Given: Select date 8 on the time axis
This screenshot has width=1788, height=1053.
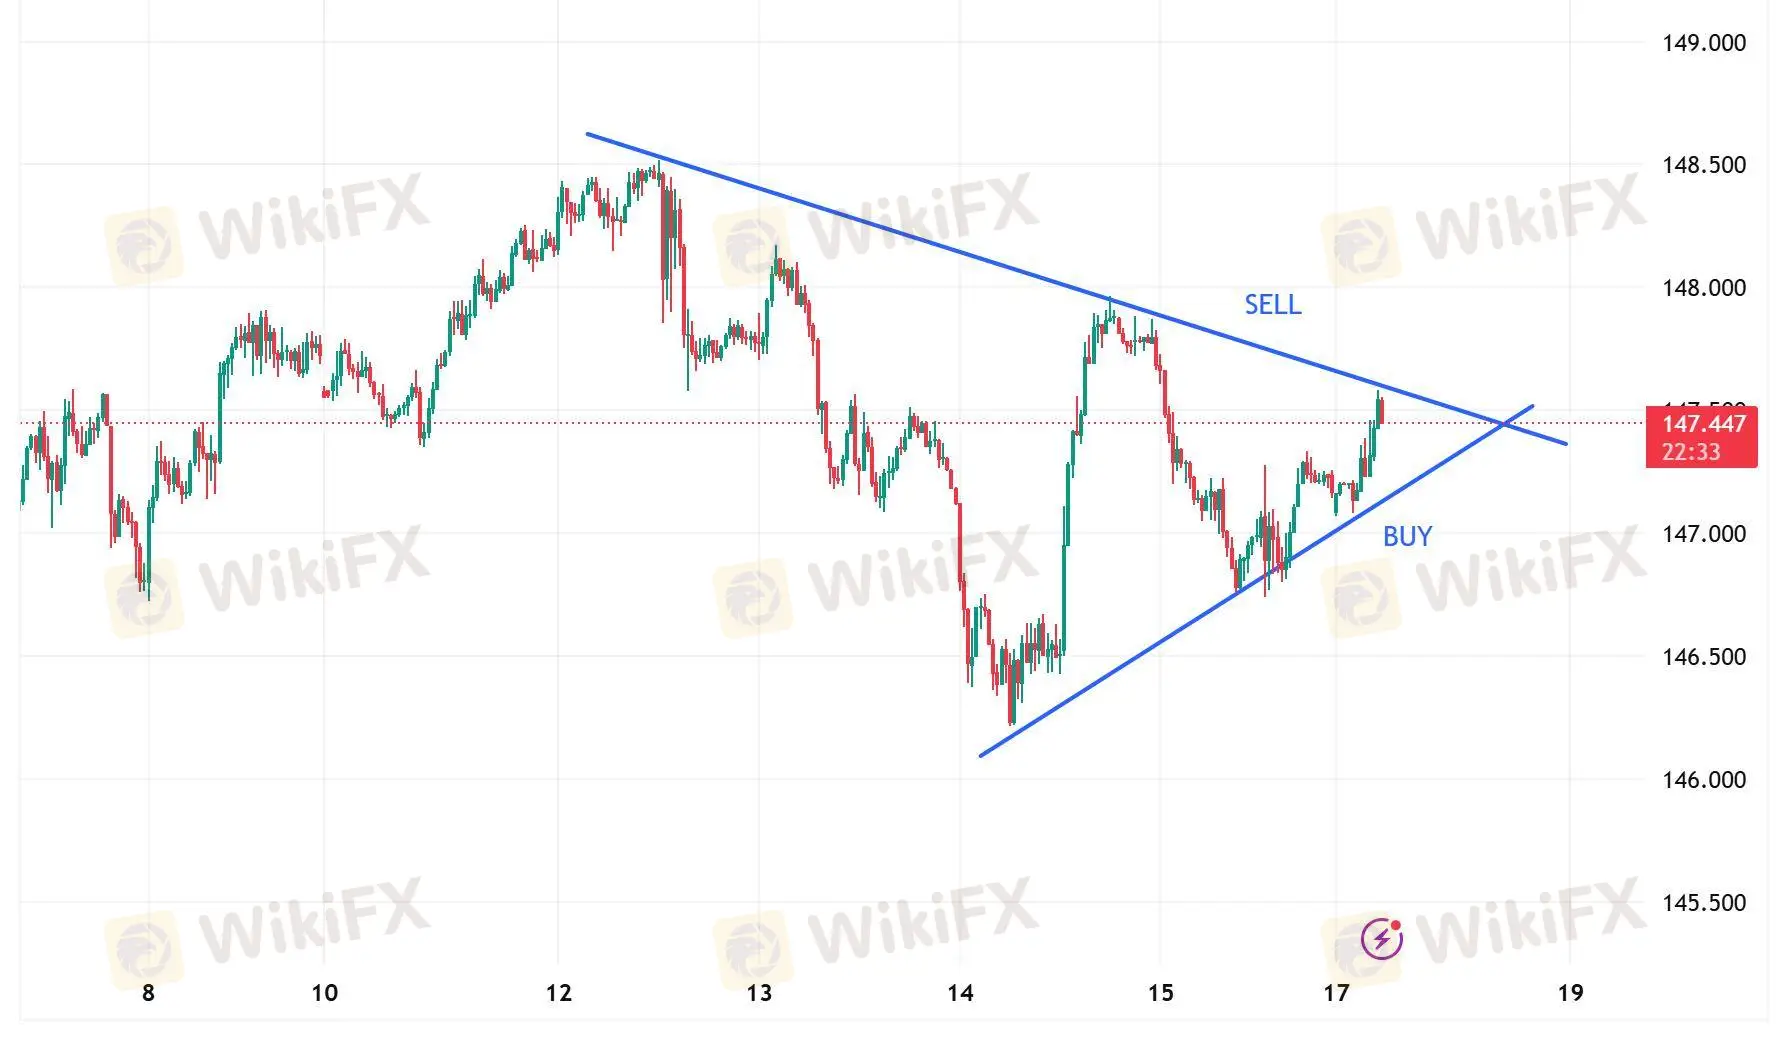Looking at the screenshot, I should click(148, 993).
